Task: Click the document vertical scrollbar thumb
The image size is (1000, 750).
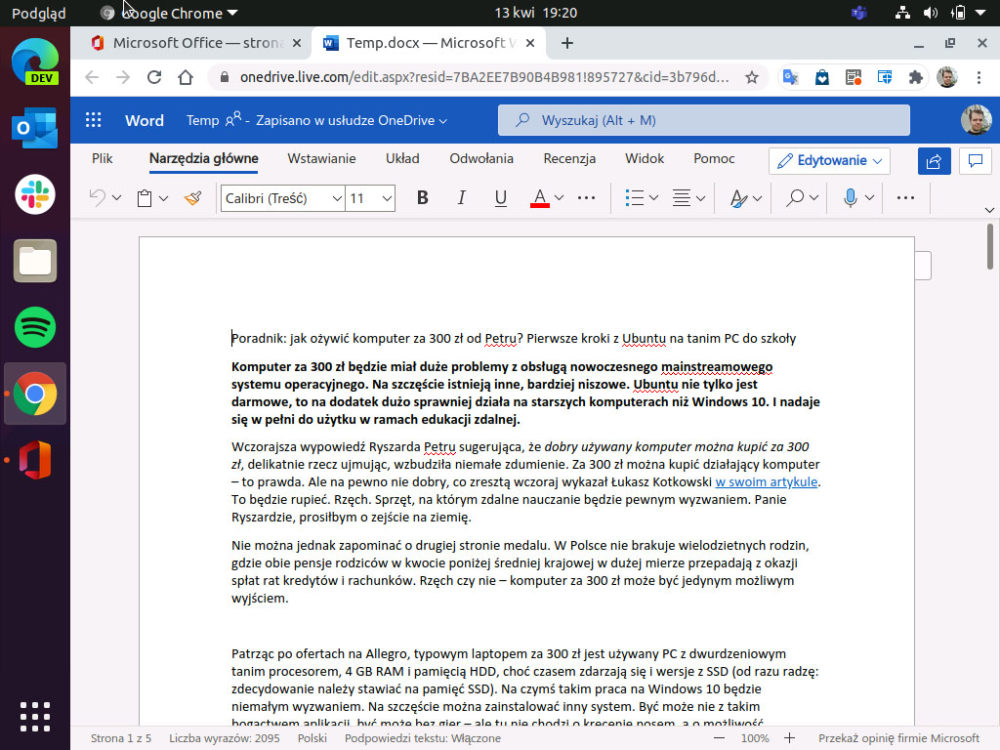Action: [x=989, y=246]
